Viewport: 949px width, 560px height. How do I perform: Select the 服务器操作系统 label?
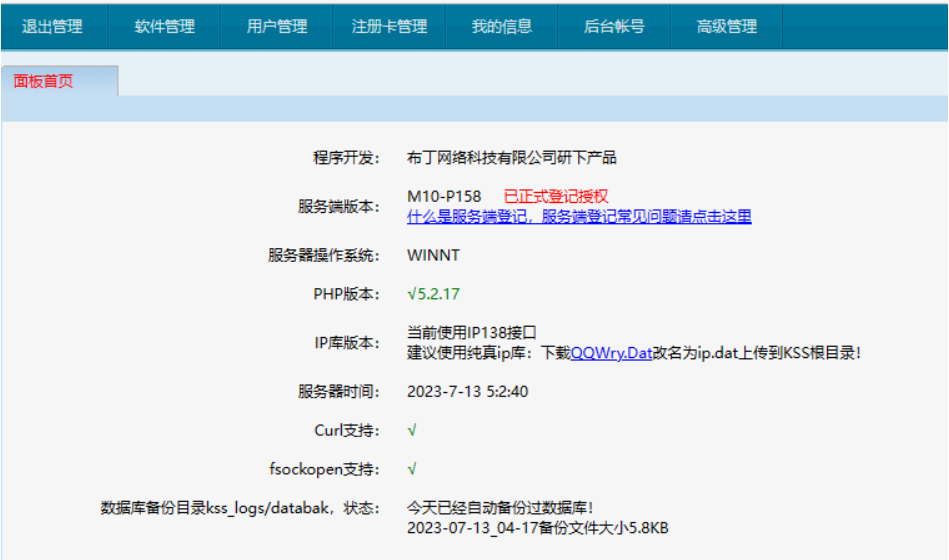coord(324,255)
